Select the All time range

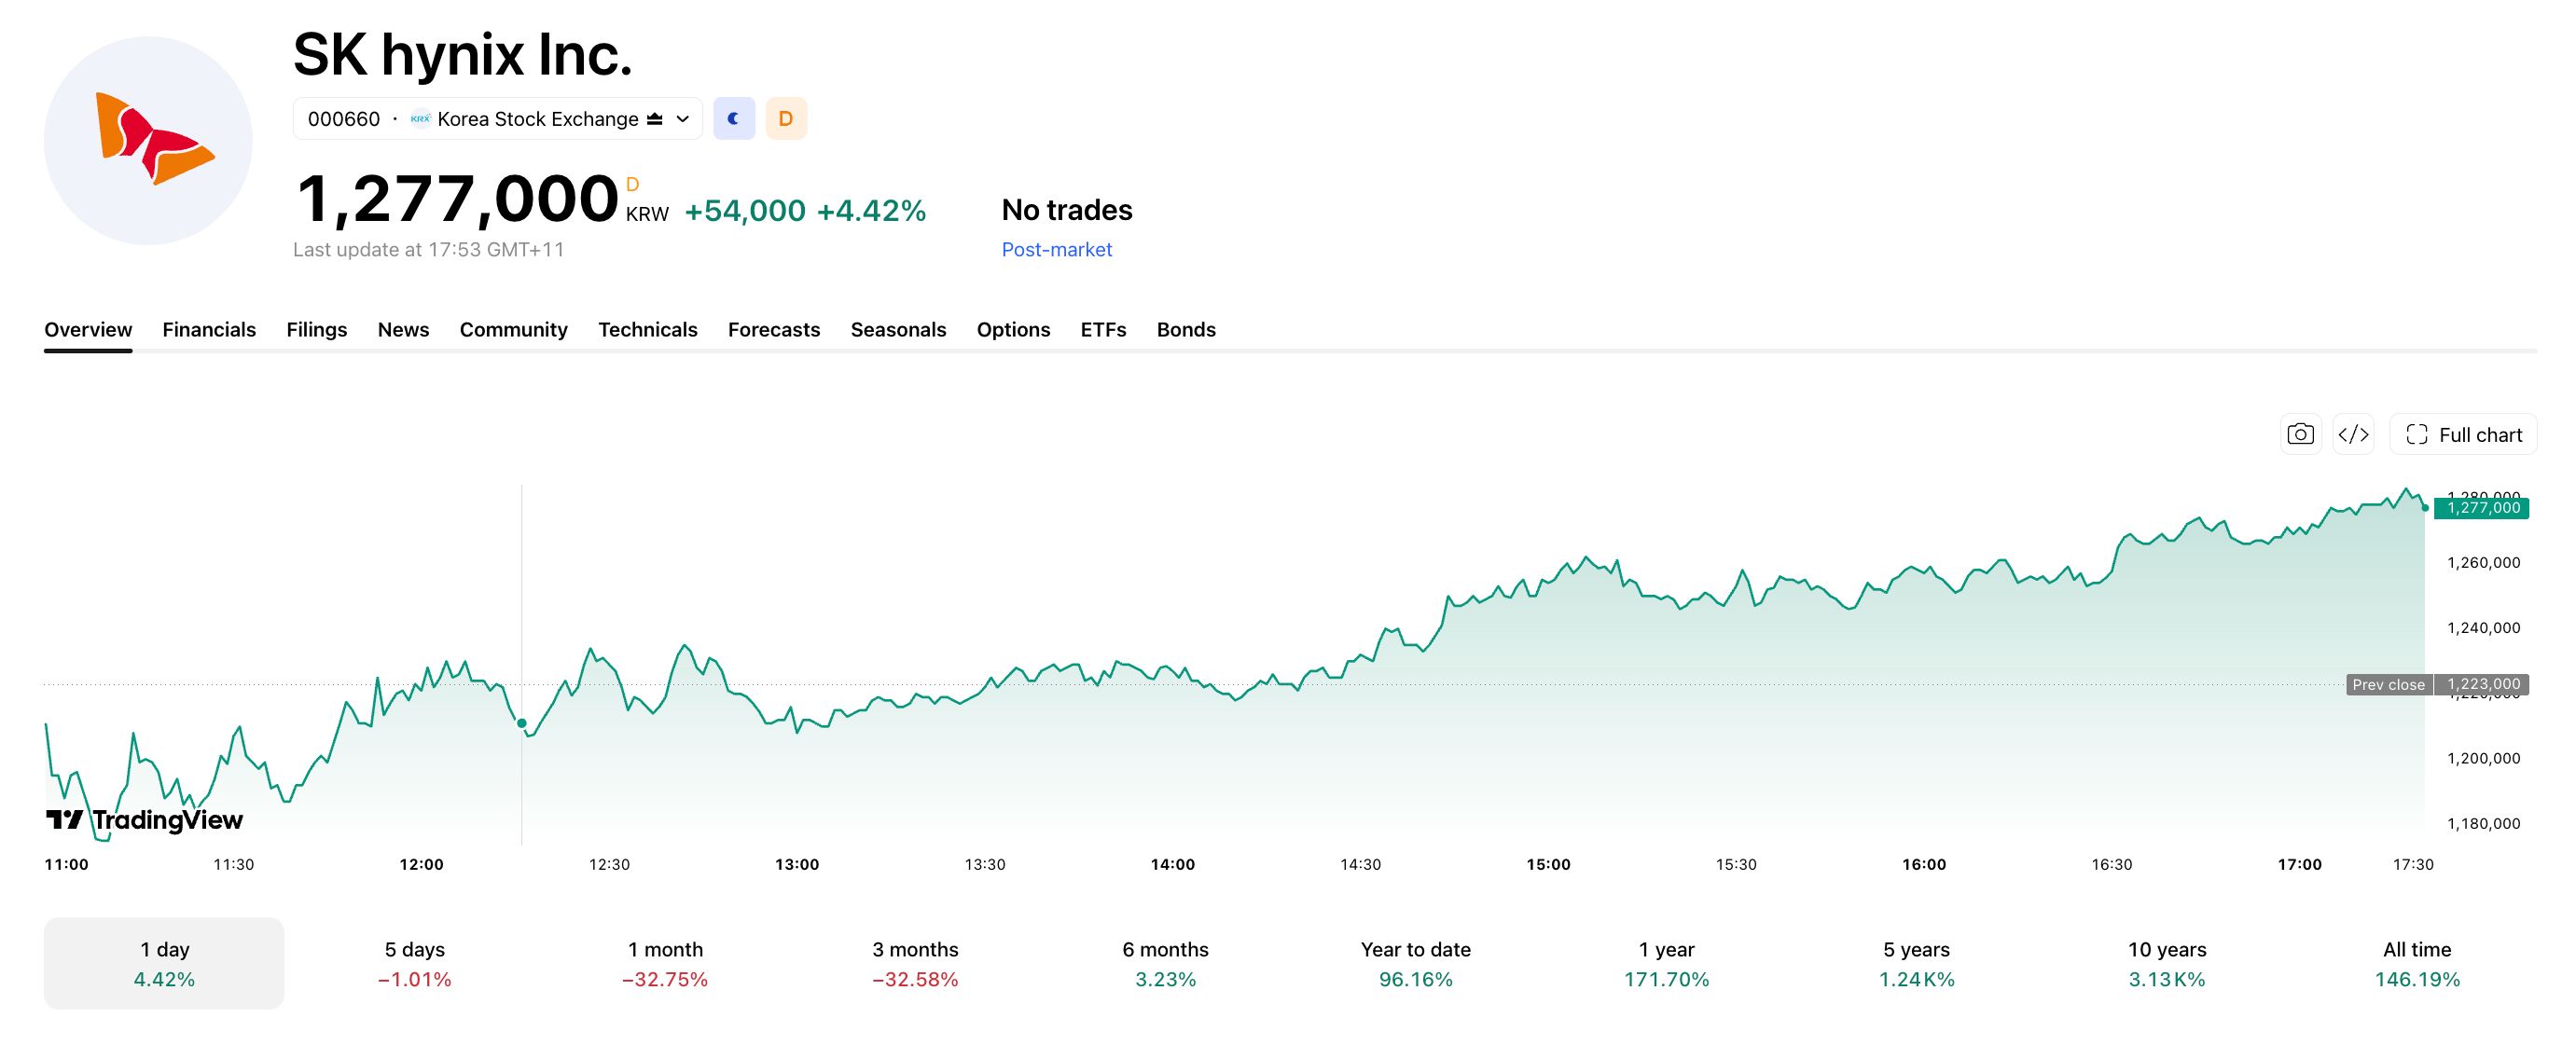click(x=2417, y=963)
